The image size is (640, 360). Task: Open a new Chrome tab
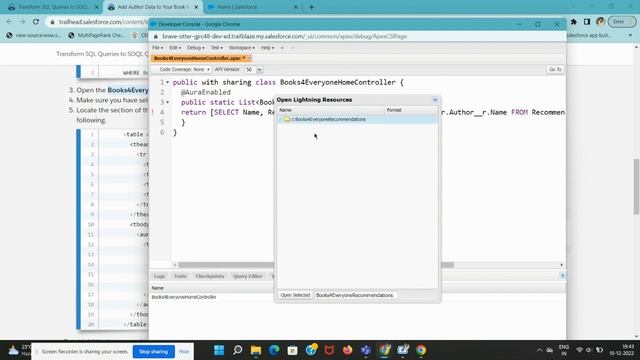pos(311,7)
